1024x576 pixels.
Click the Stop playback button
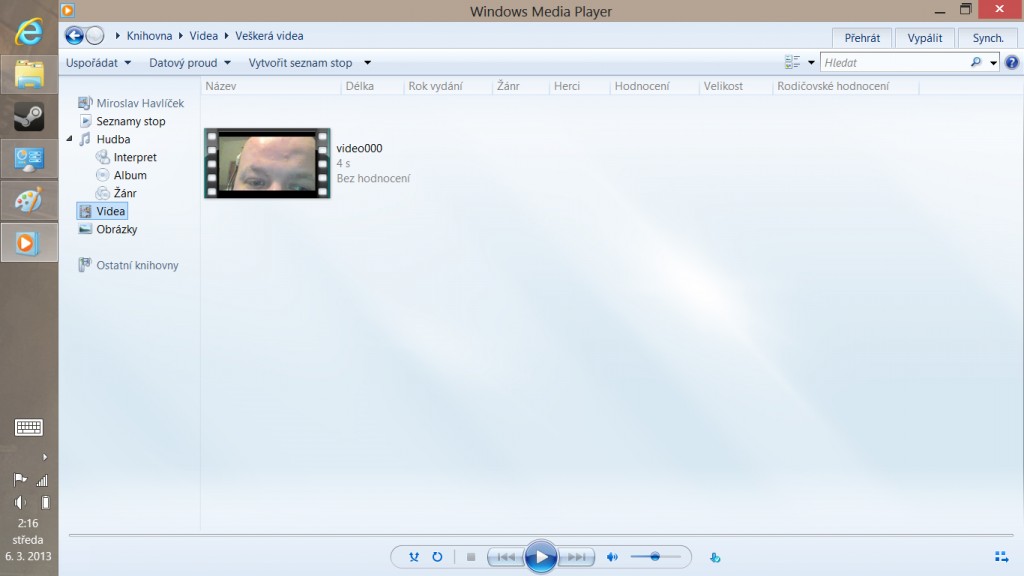click(x=471, y=557)
